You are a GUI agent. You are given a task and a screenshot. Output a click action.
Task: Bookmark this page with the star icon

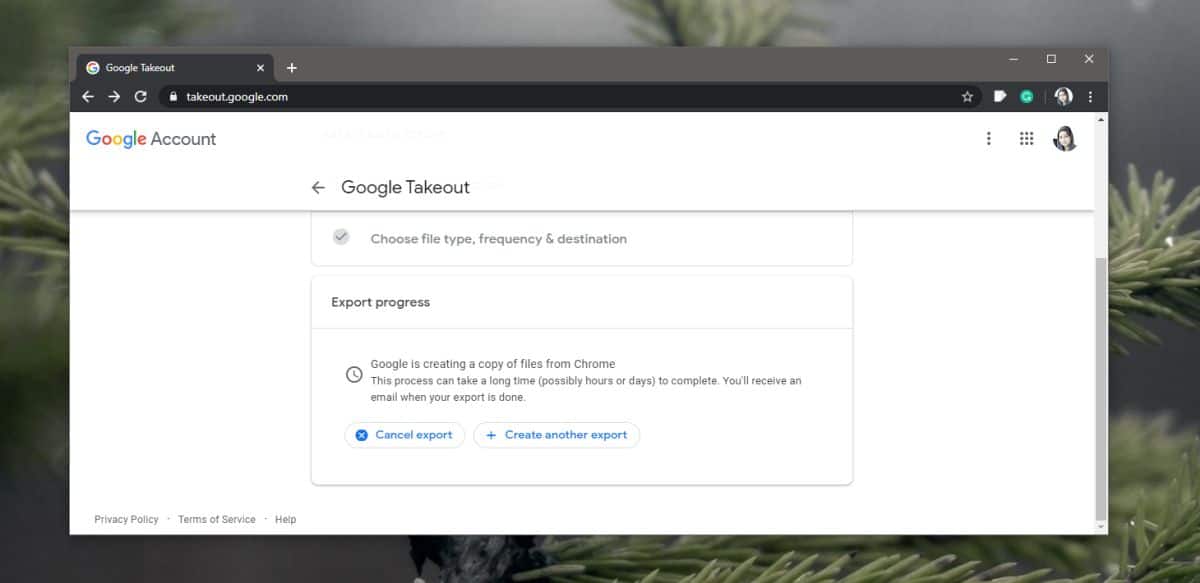pos(967,97)
